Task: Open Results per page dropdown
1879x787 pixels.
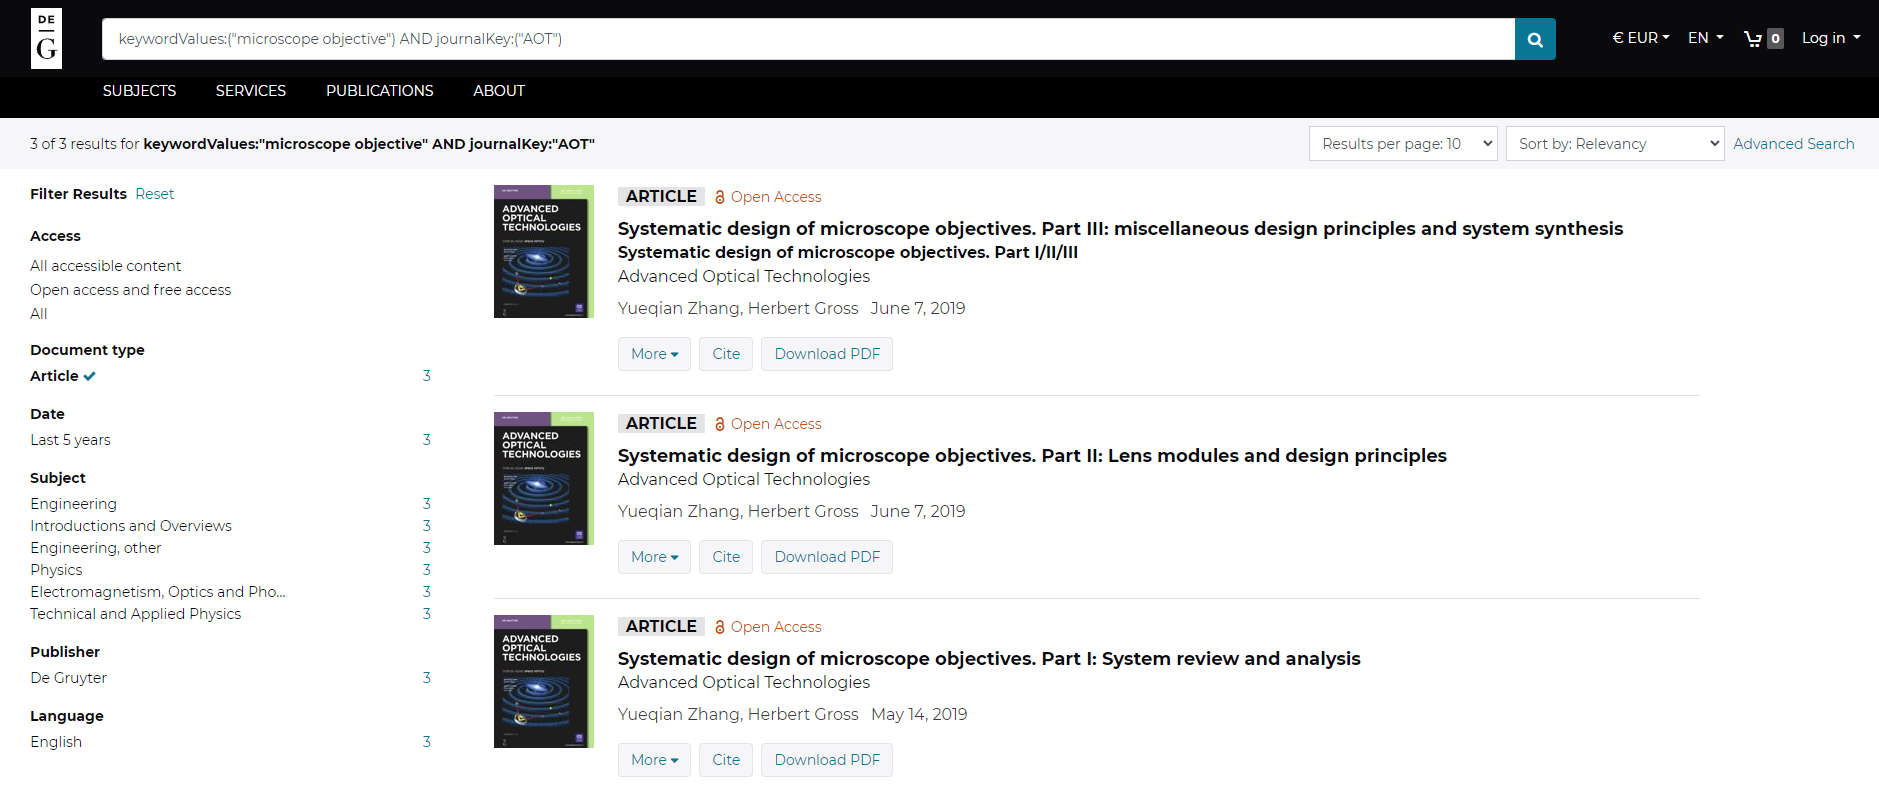Action: click(1403, 144)
